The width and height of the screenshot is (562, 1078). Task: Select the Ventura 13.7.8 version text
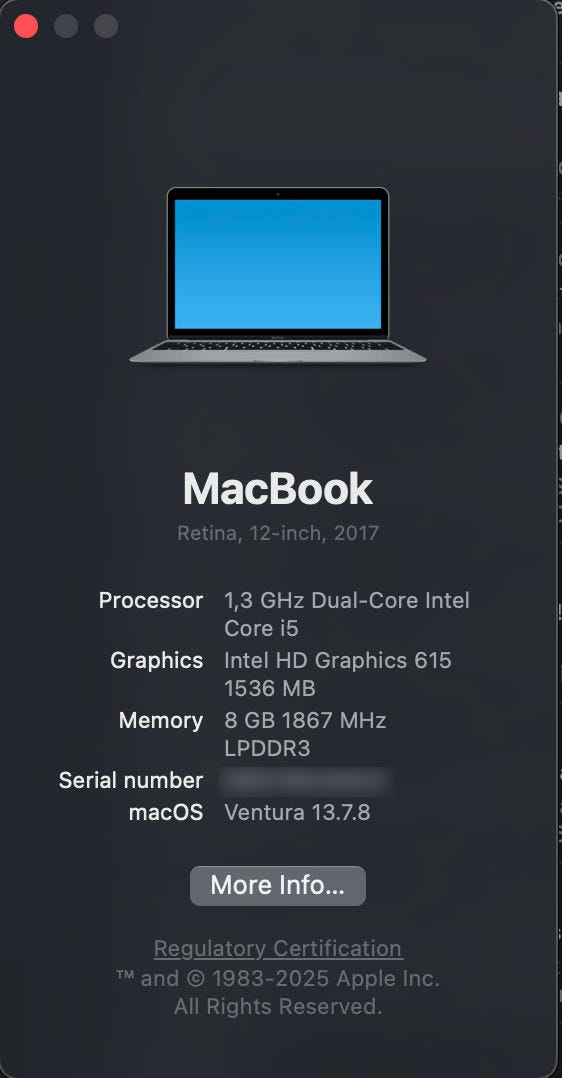click(x=297, y=813)
